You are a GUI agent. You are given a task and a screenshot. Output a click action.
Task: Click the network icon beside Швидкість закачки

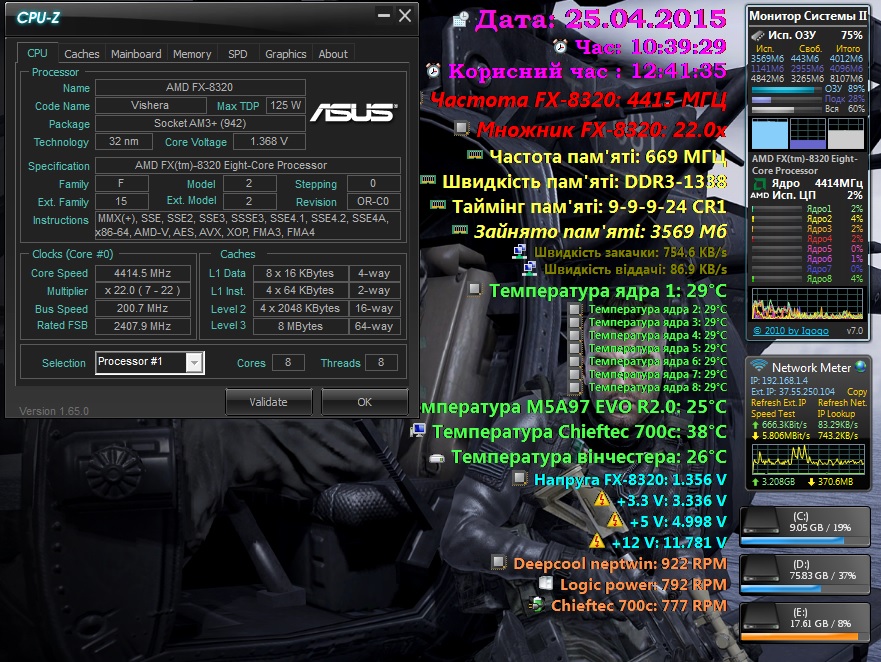(x=519, y=251)
